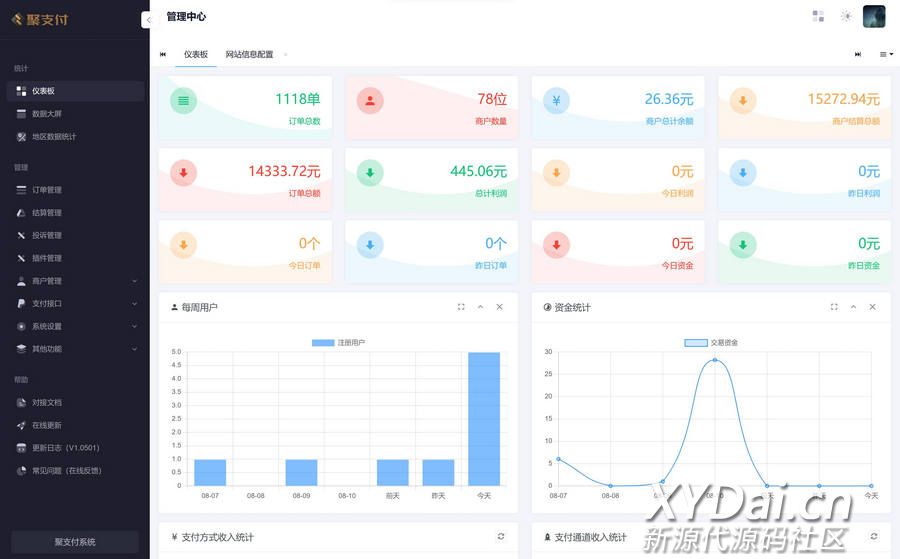900x559 pixels.
Task: Click the theme color palette icon in header
Action: (818, 16)
